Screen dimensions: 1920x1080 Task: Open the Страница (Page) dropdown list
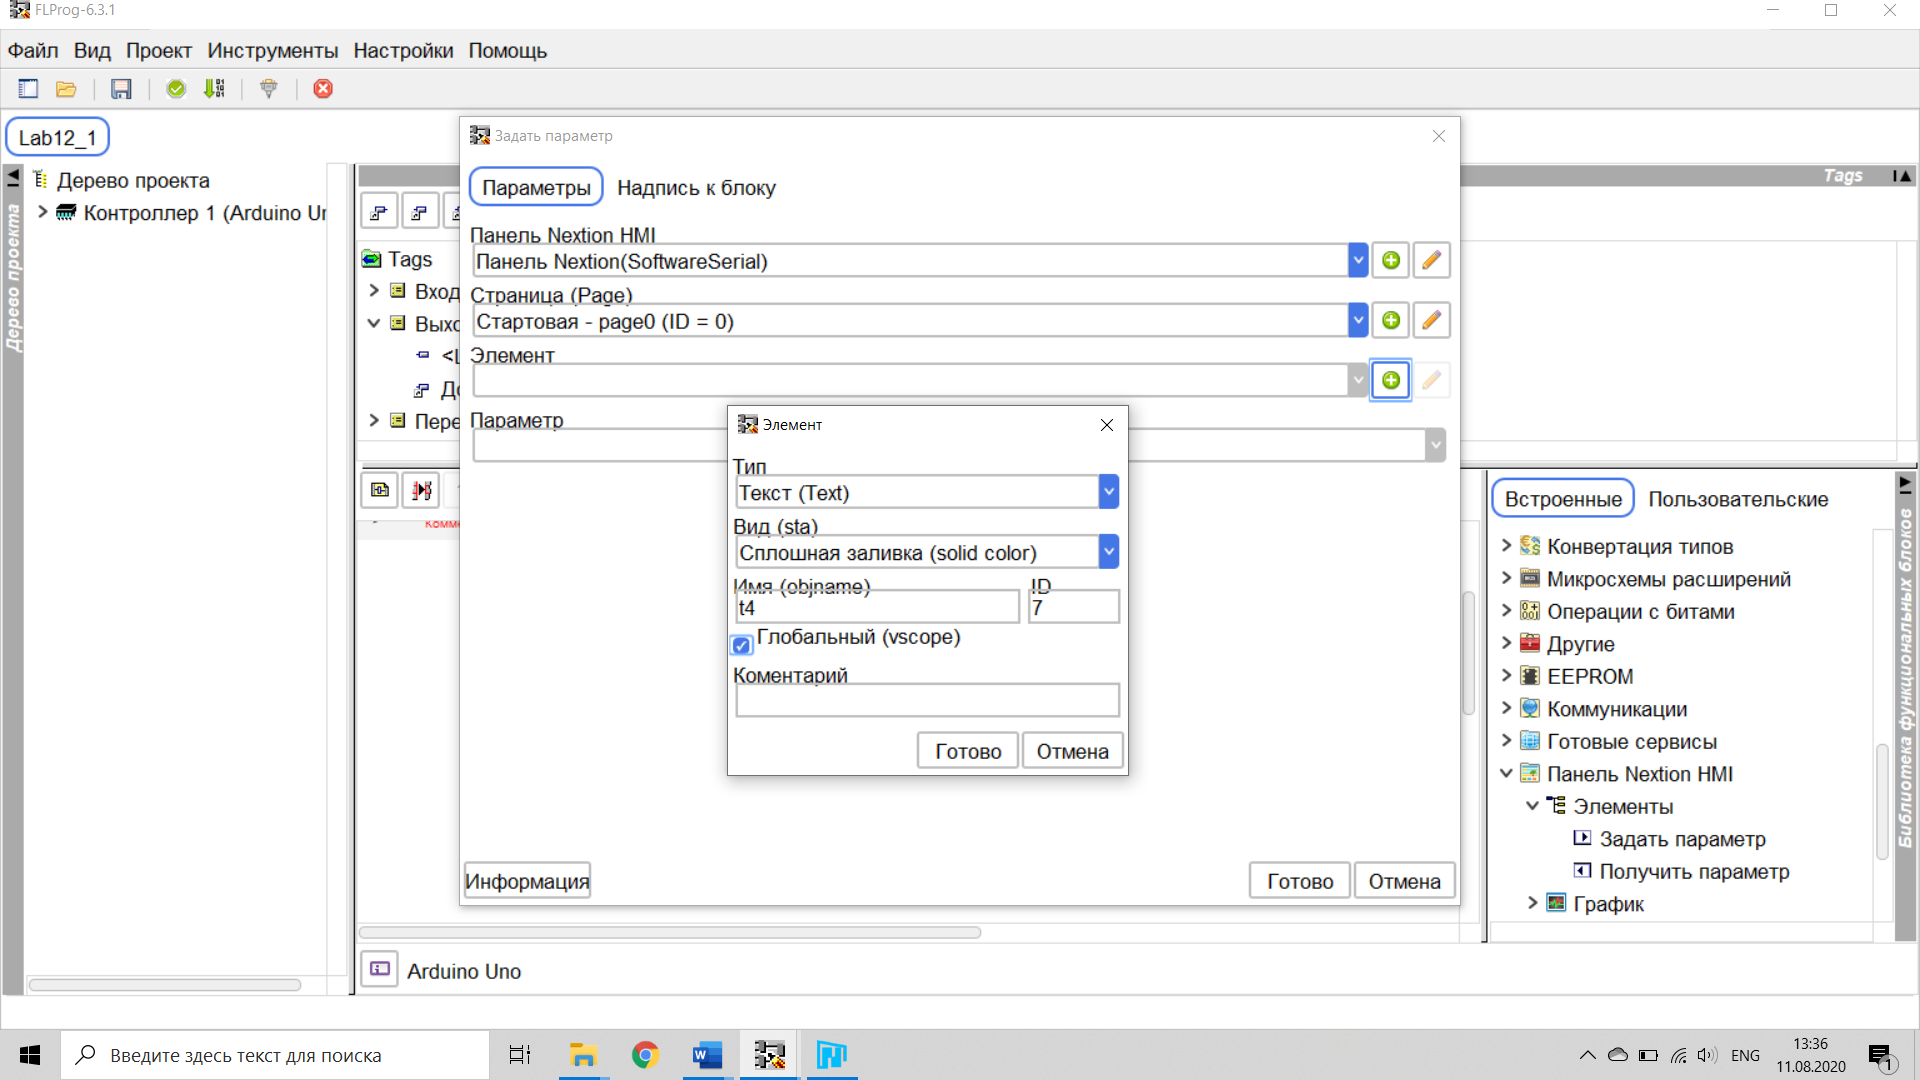(1357, 321)
